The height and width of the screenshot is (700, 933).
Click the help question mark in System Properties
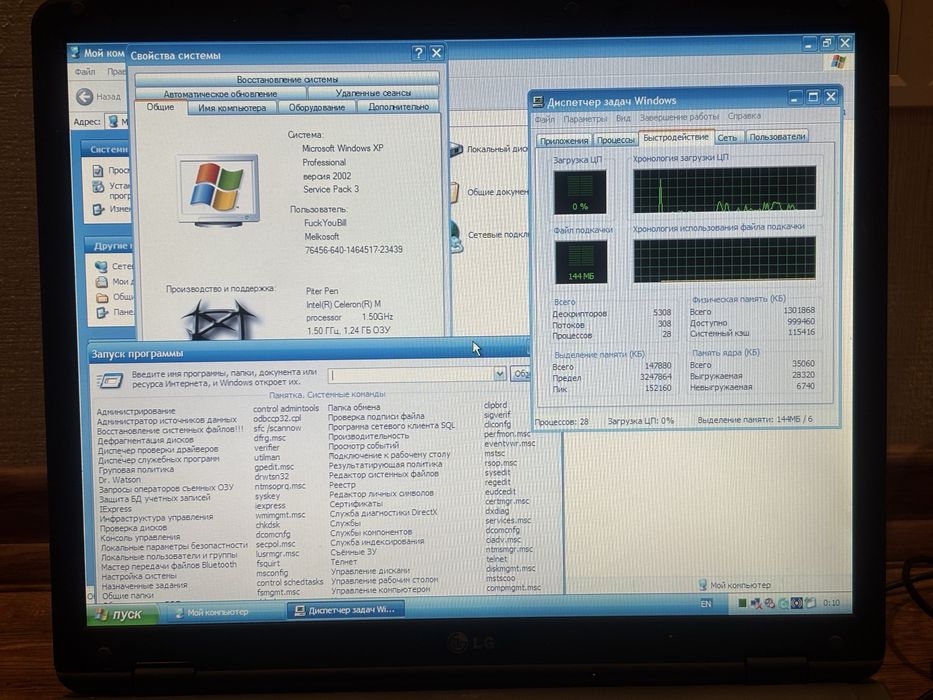418,53
